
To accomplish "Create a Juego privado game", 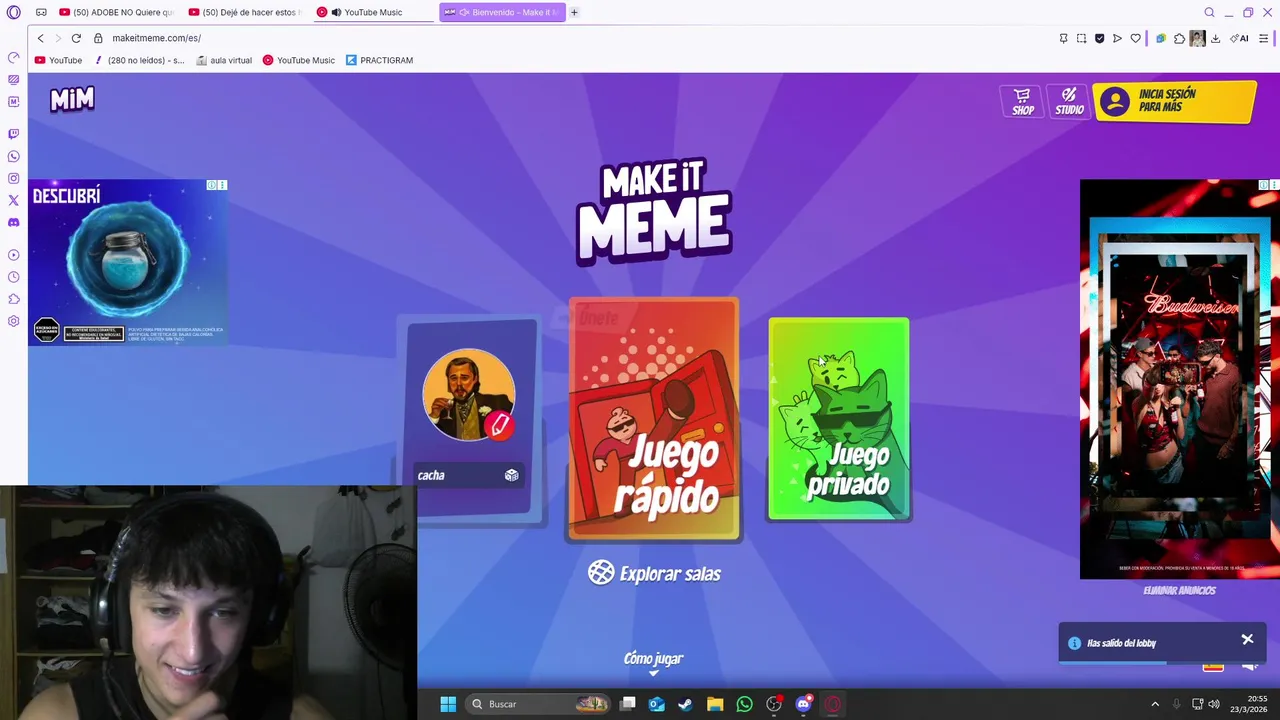I will point(839,419).
